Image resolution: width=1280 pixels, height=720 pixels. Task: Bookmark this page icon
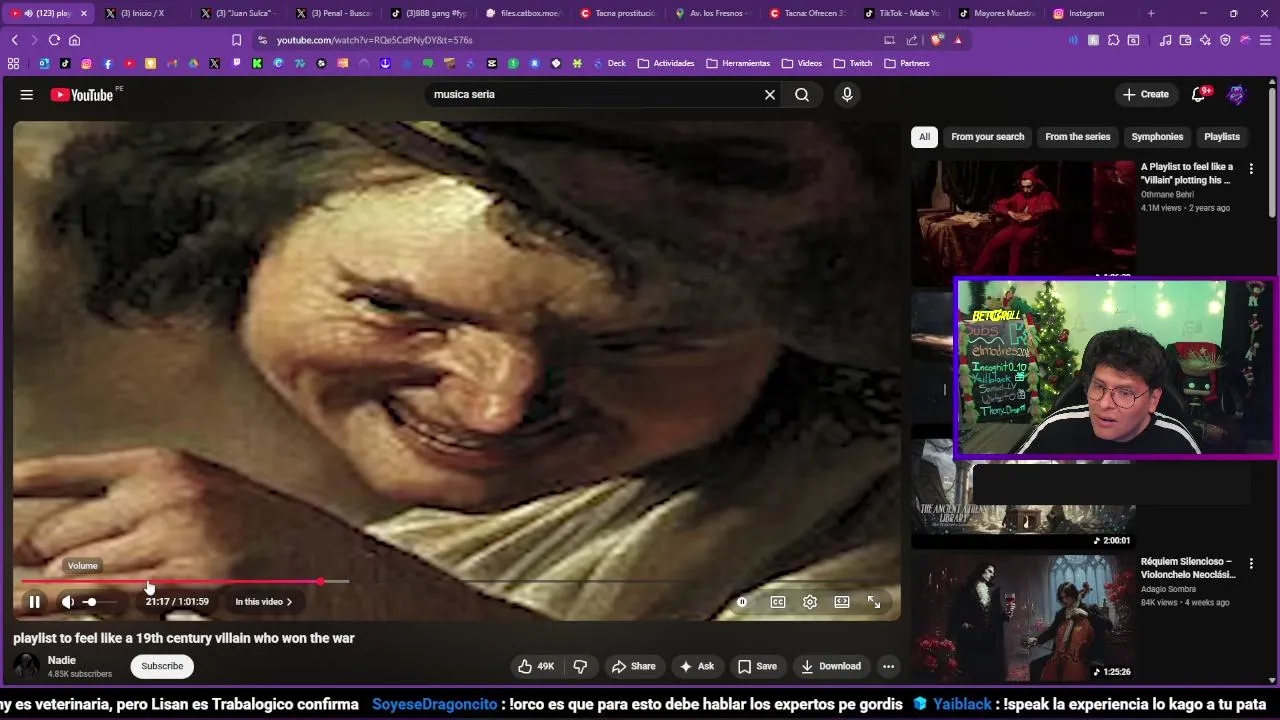coord(236,40)
